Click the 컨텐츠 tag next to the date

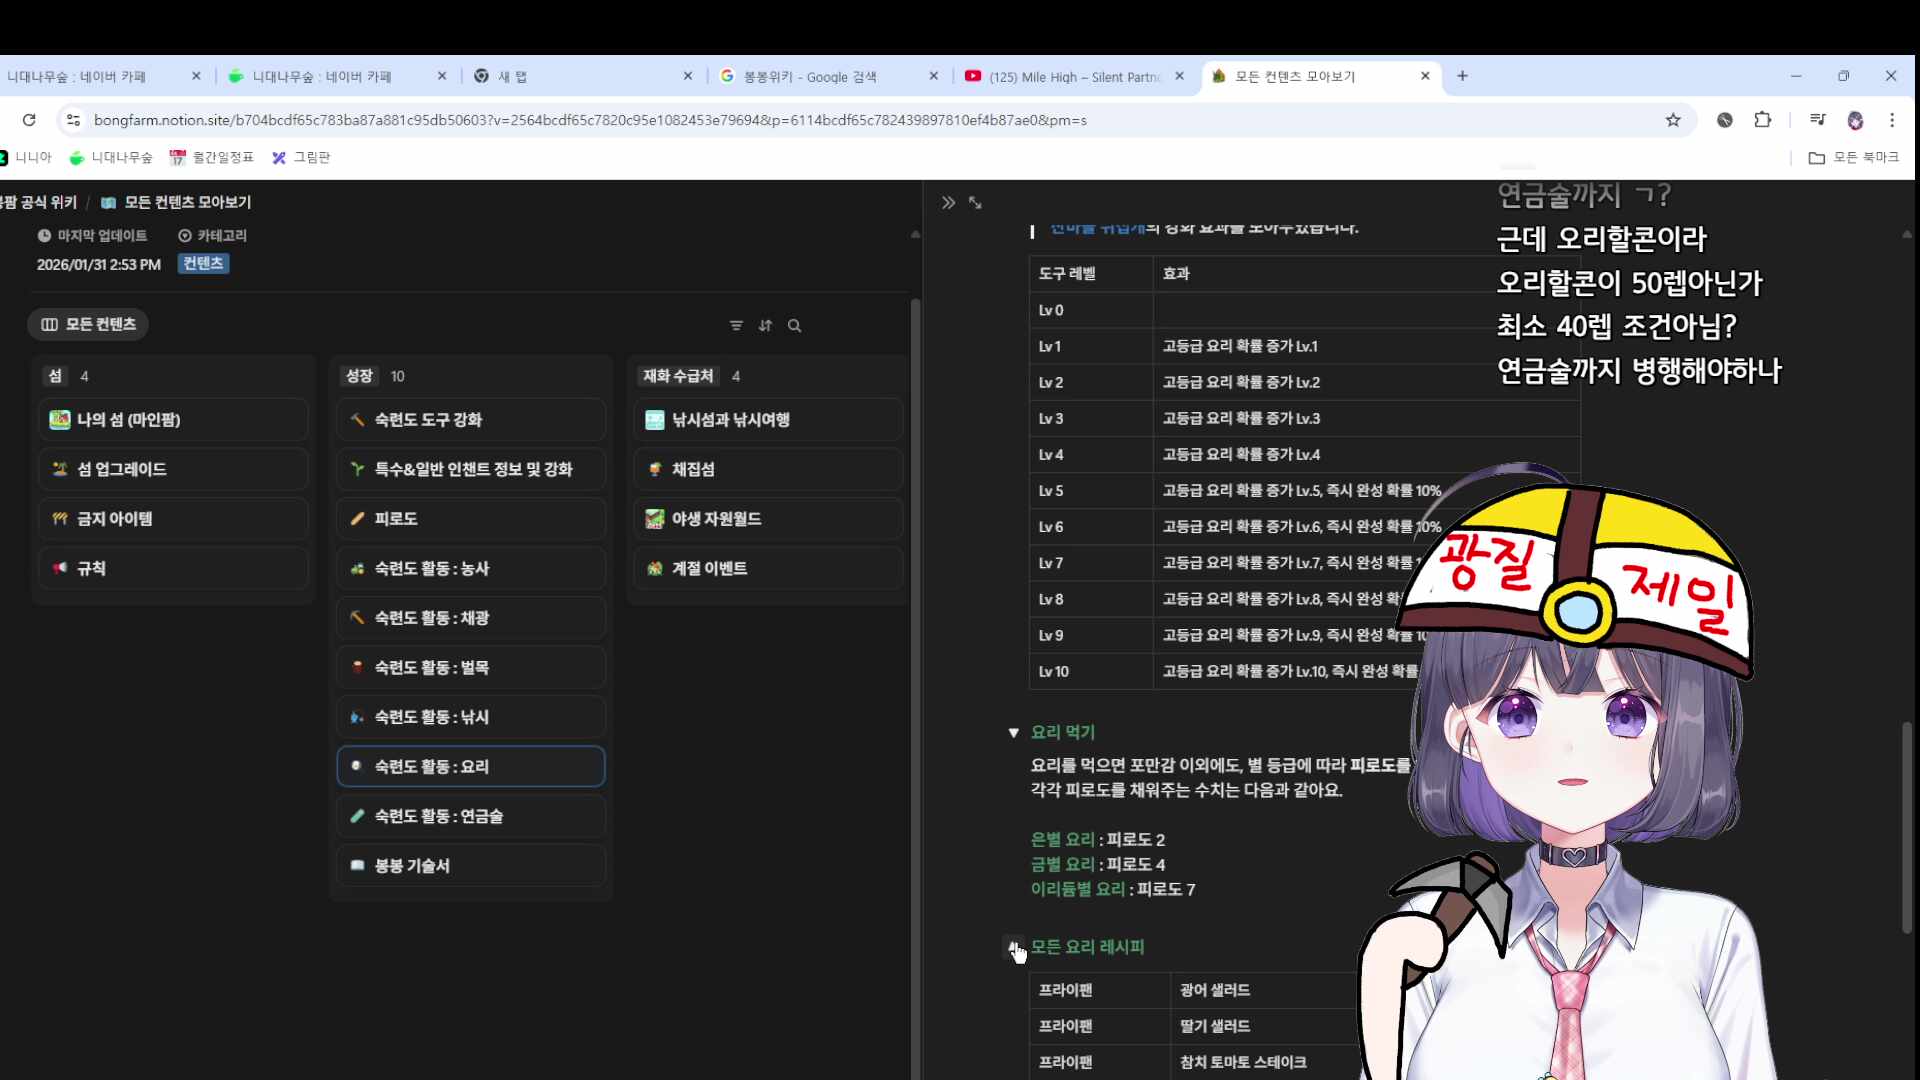tap(203, 263)
